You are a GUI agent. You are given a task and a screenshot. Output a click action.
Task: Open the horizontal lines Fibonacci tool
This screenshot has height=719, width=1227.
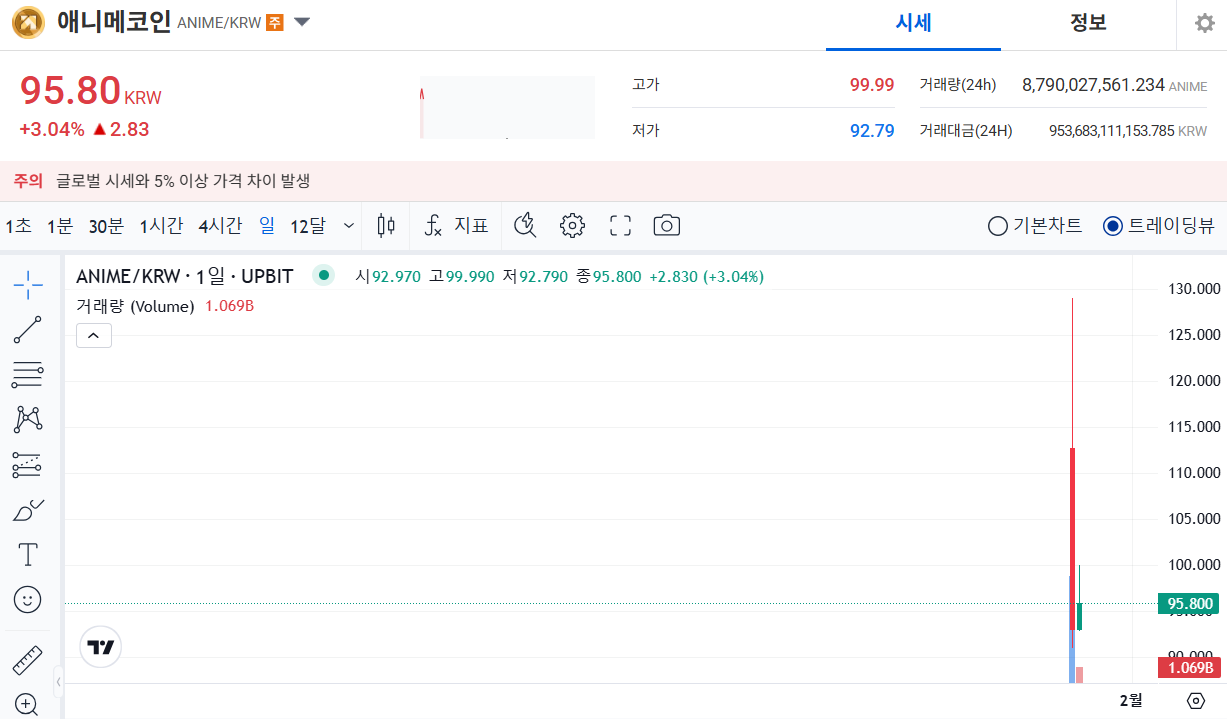coord(28,375)
